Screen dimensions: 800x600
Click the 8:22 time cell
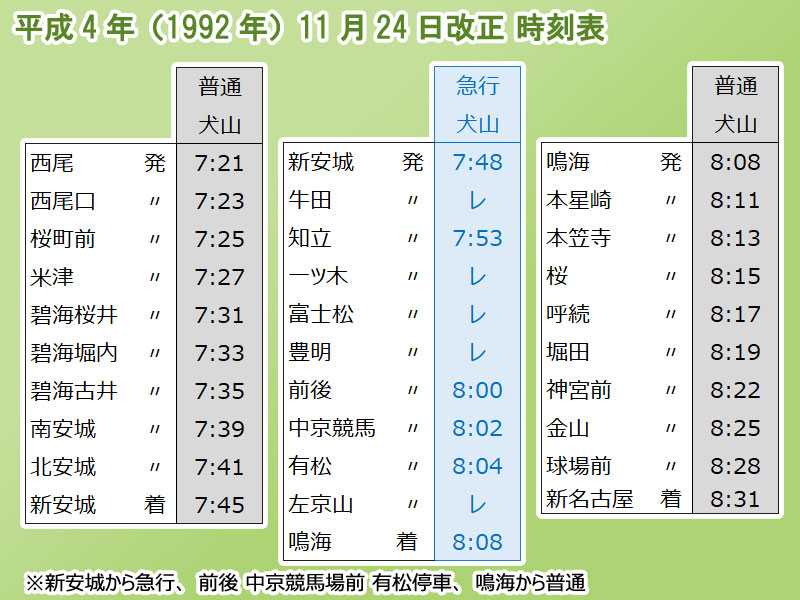(735, 390)
